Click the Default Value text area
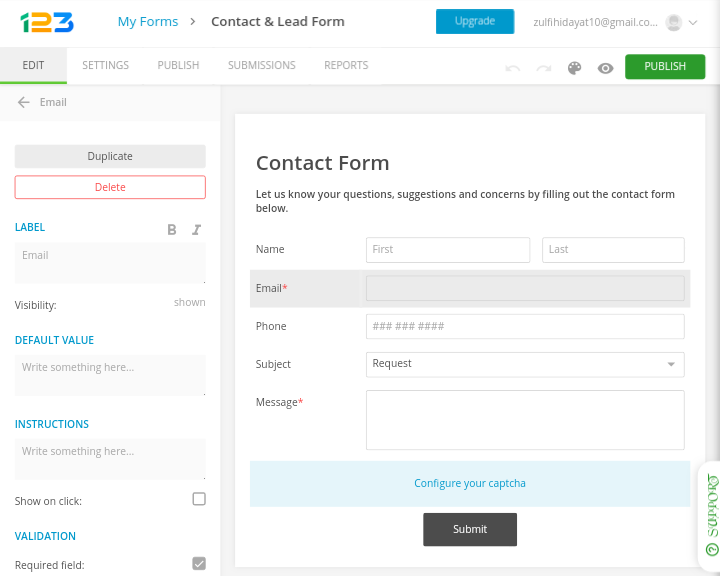720x576 pixels. pyautogui.click(x=110, y=375)
